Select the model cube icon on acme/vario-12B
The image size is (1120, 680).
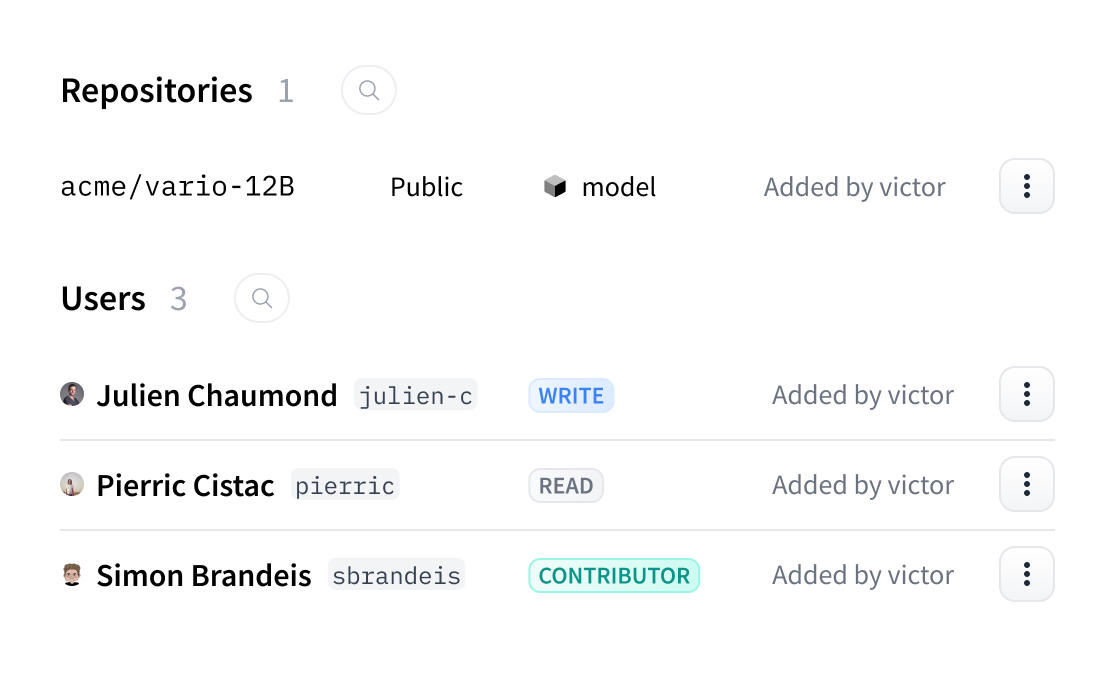click(x=555, y=186)
